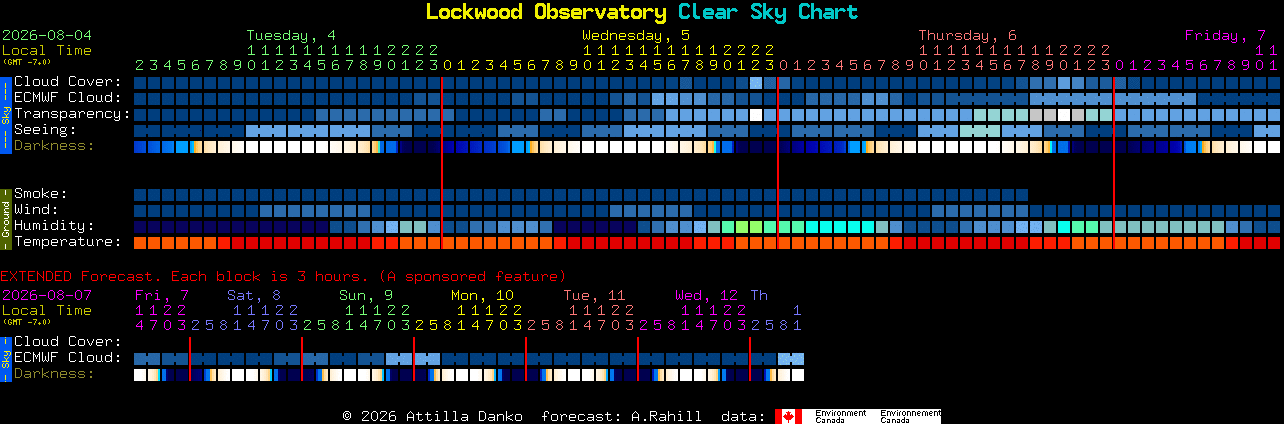Open the Seeing row label
The image size is (1284, 424).
point(45,130)
